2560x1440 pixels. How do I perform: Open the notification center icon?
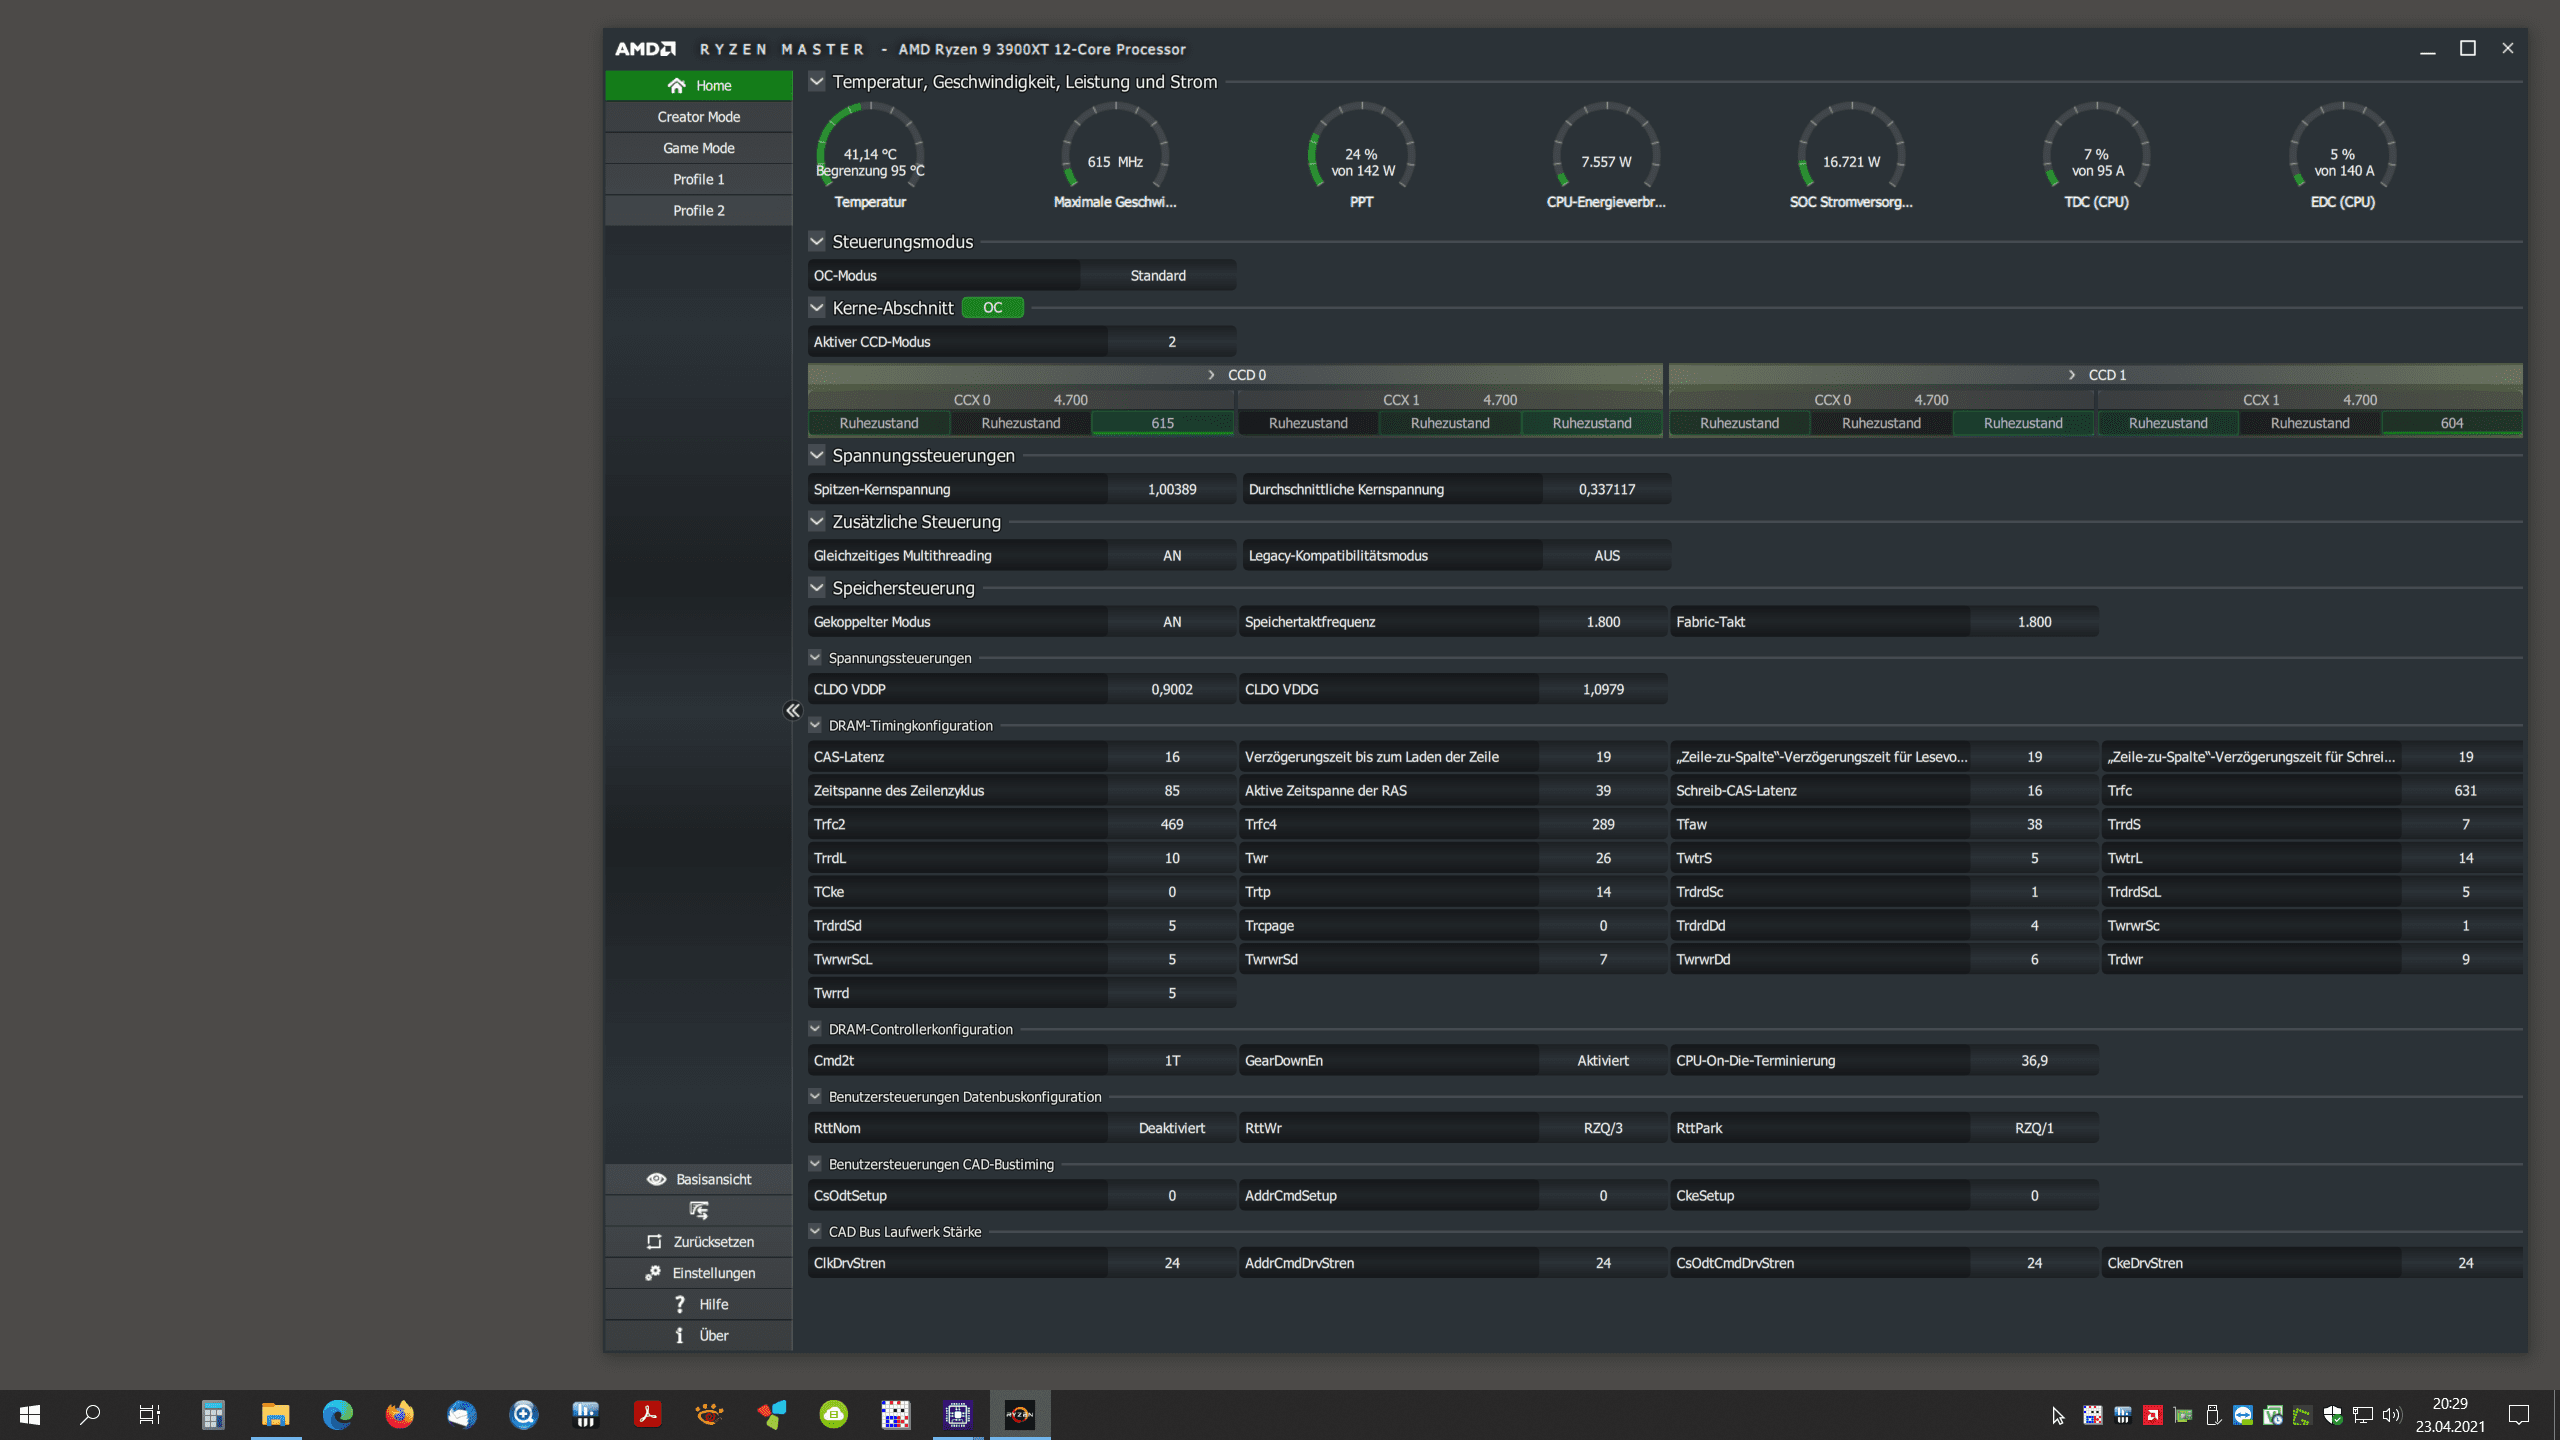[x=2519, y=1415]
